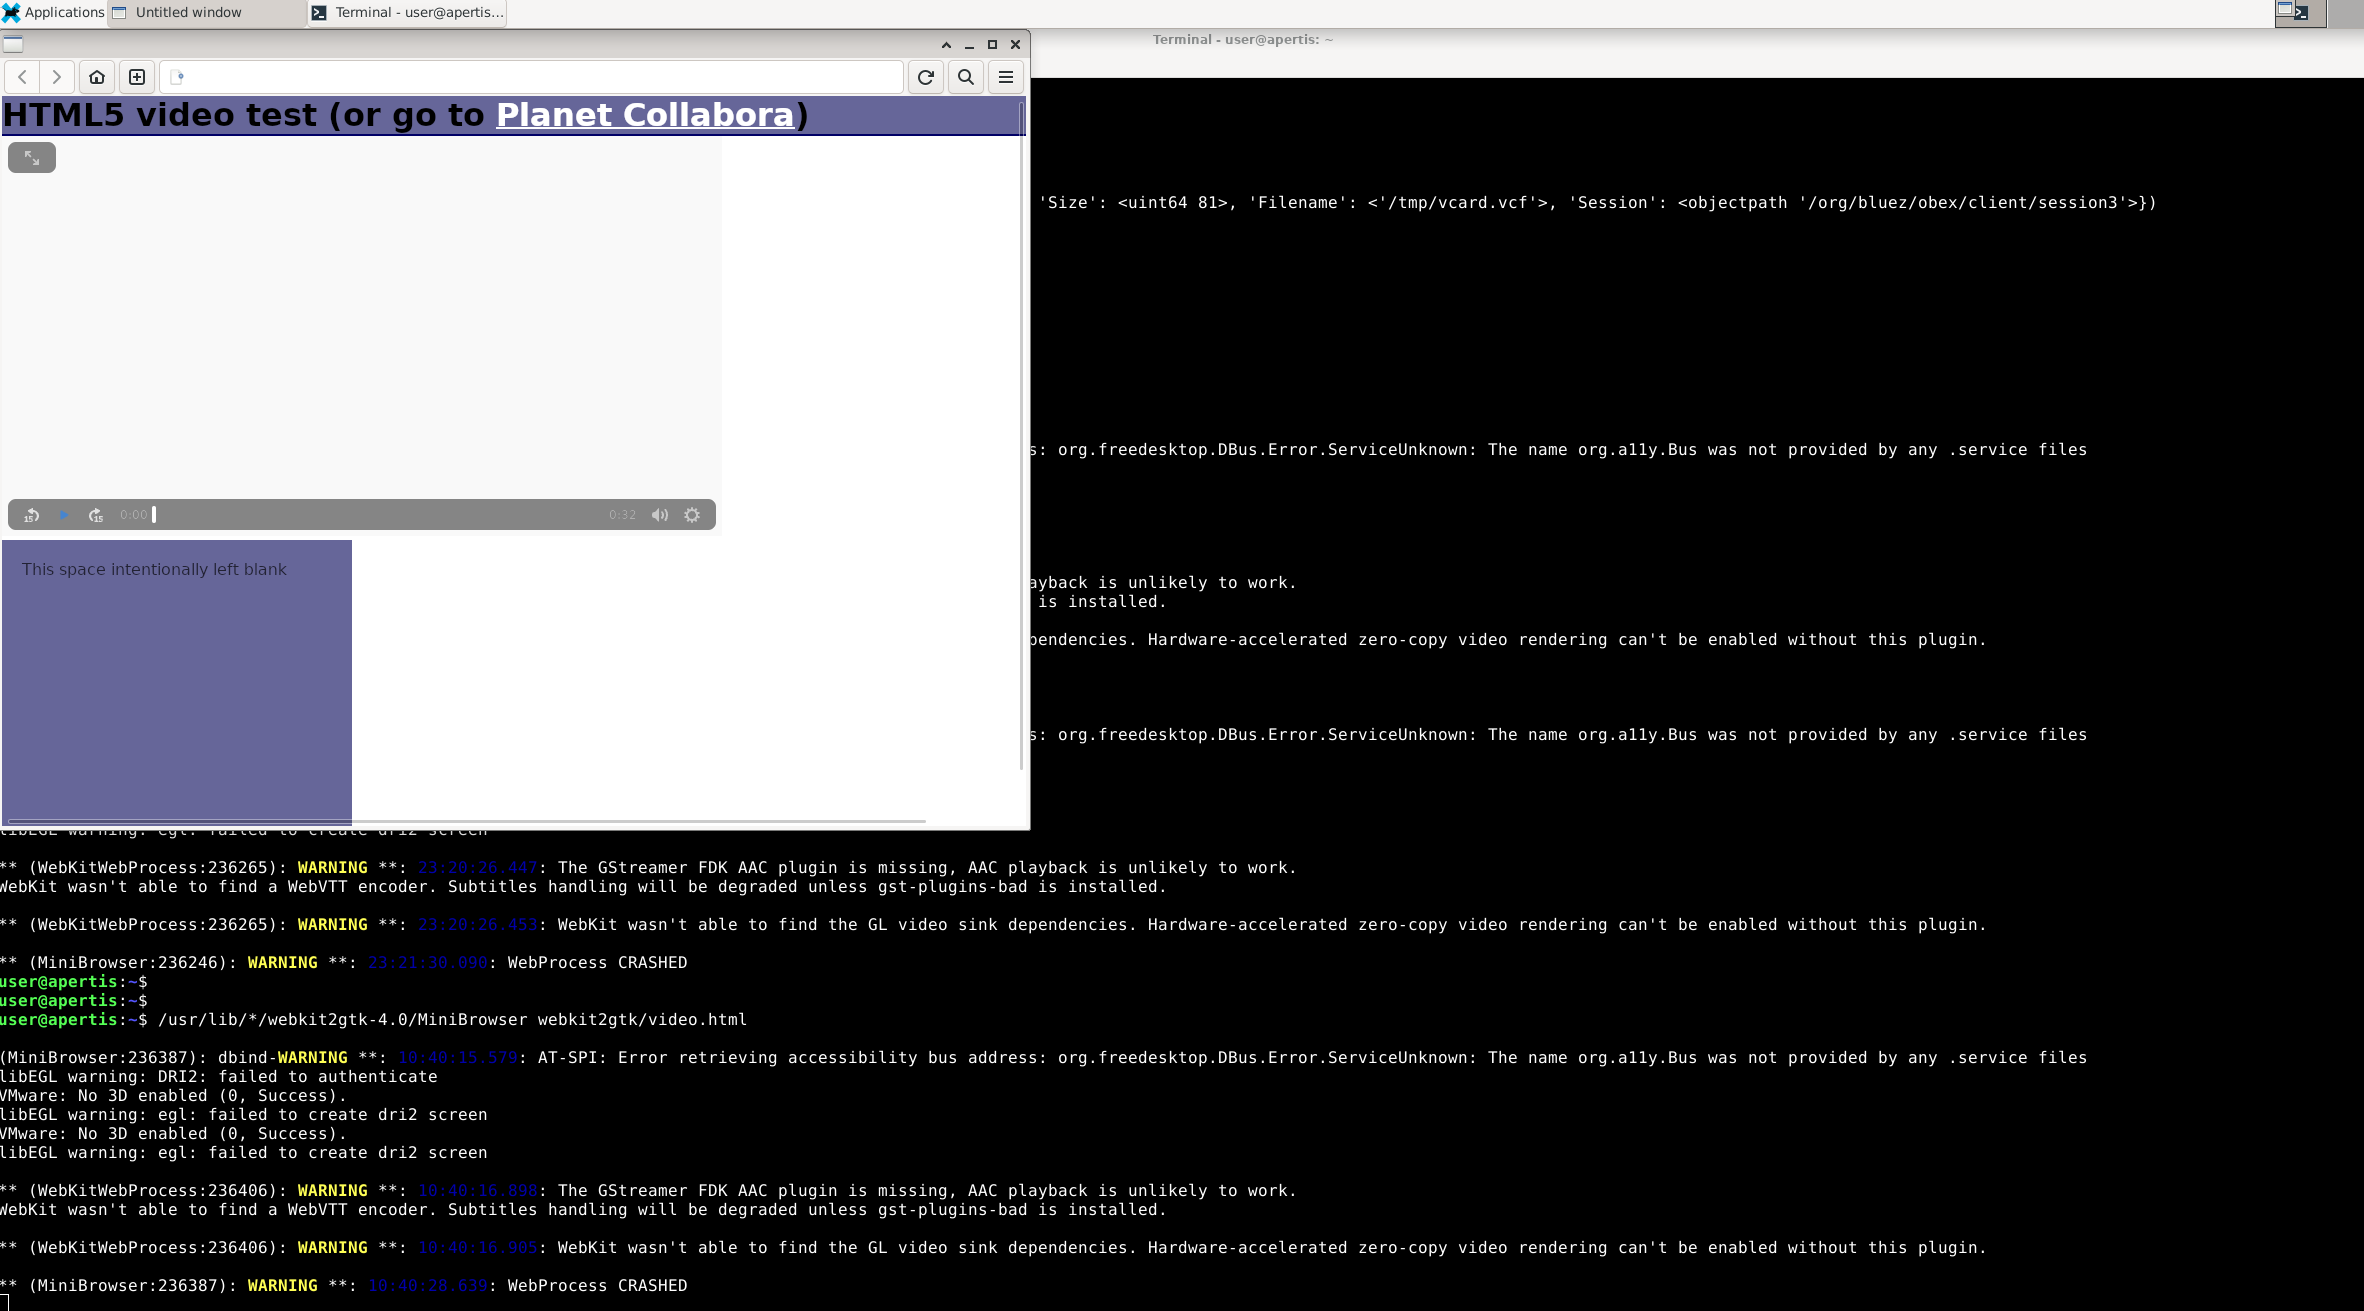Skip forward 15 seconds in video
Screen dimensions: 2364x1311
coord(96,515)
